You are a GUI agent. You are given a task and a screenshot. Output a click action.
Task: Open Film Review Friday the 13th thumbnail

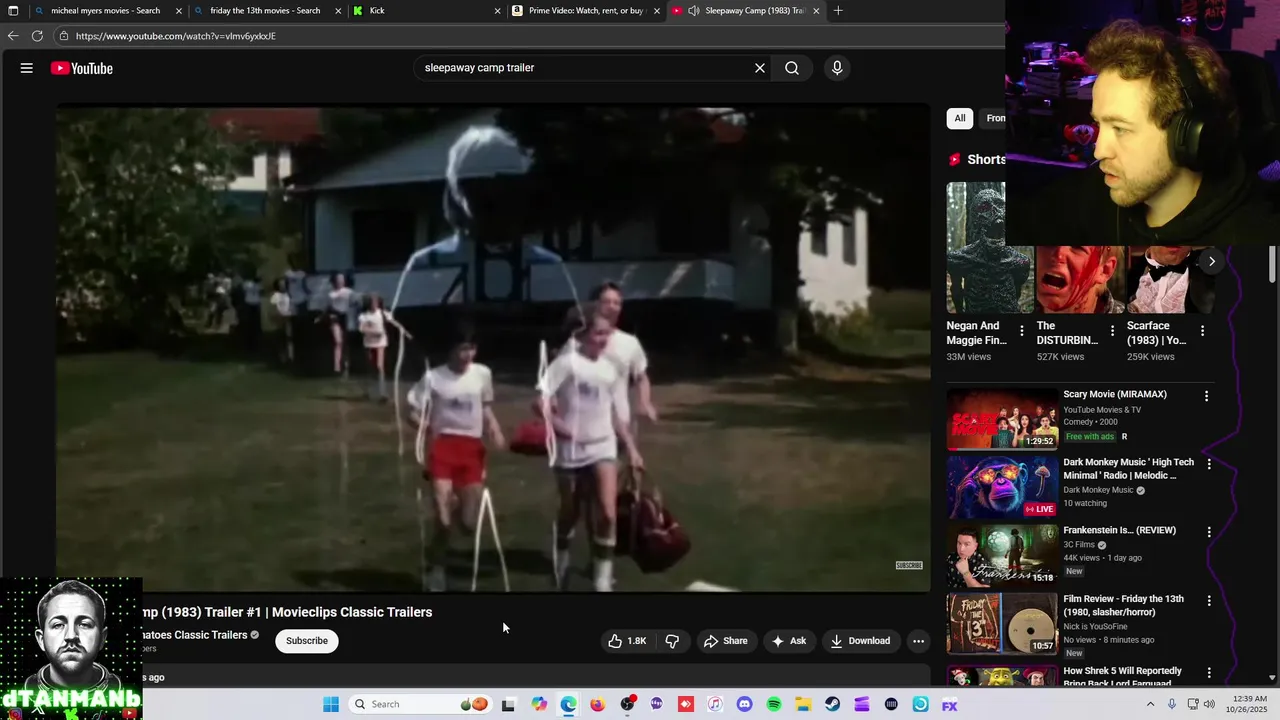1002,624
